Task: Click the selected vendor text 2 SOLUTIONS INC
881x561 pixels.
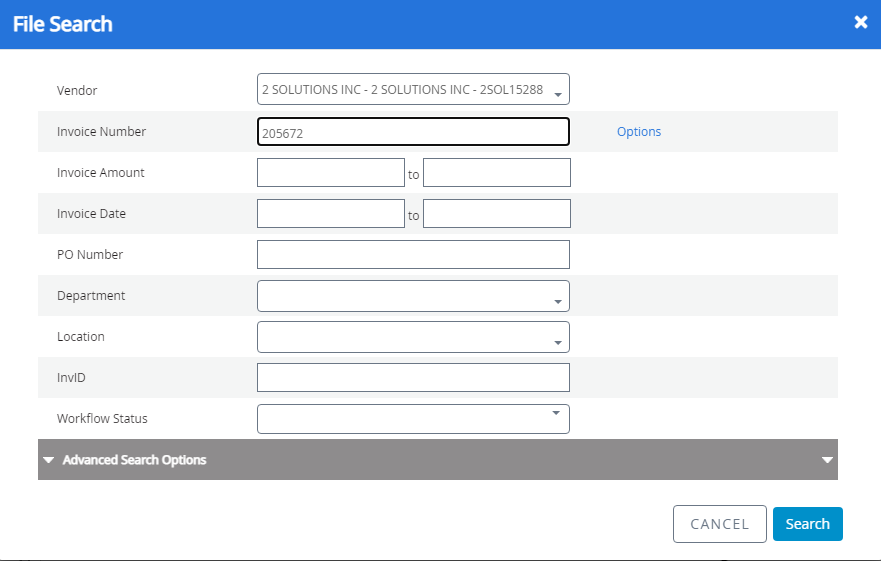Action: coord(402,90)
